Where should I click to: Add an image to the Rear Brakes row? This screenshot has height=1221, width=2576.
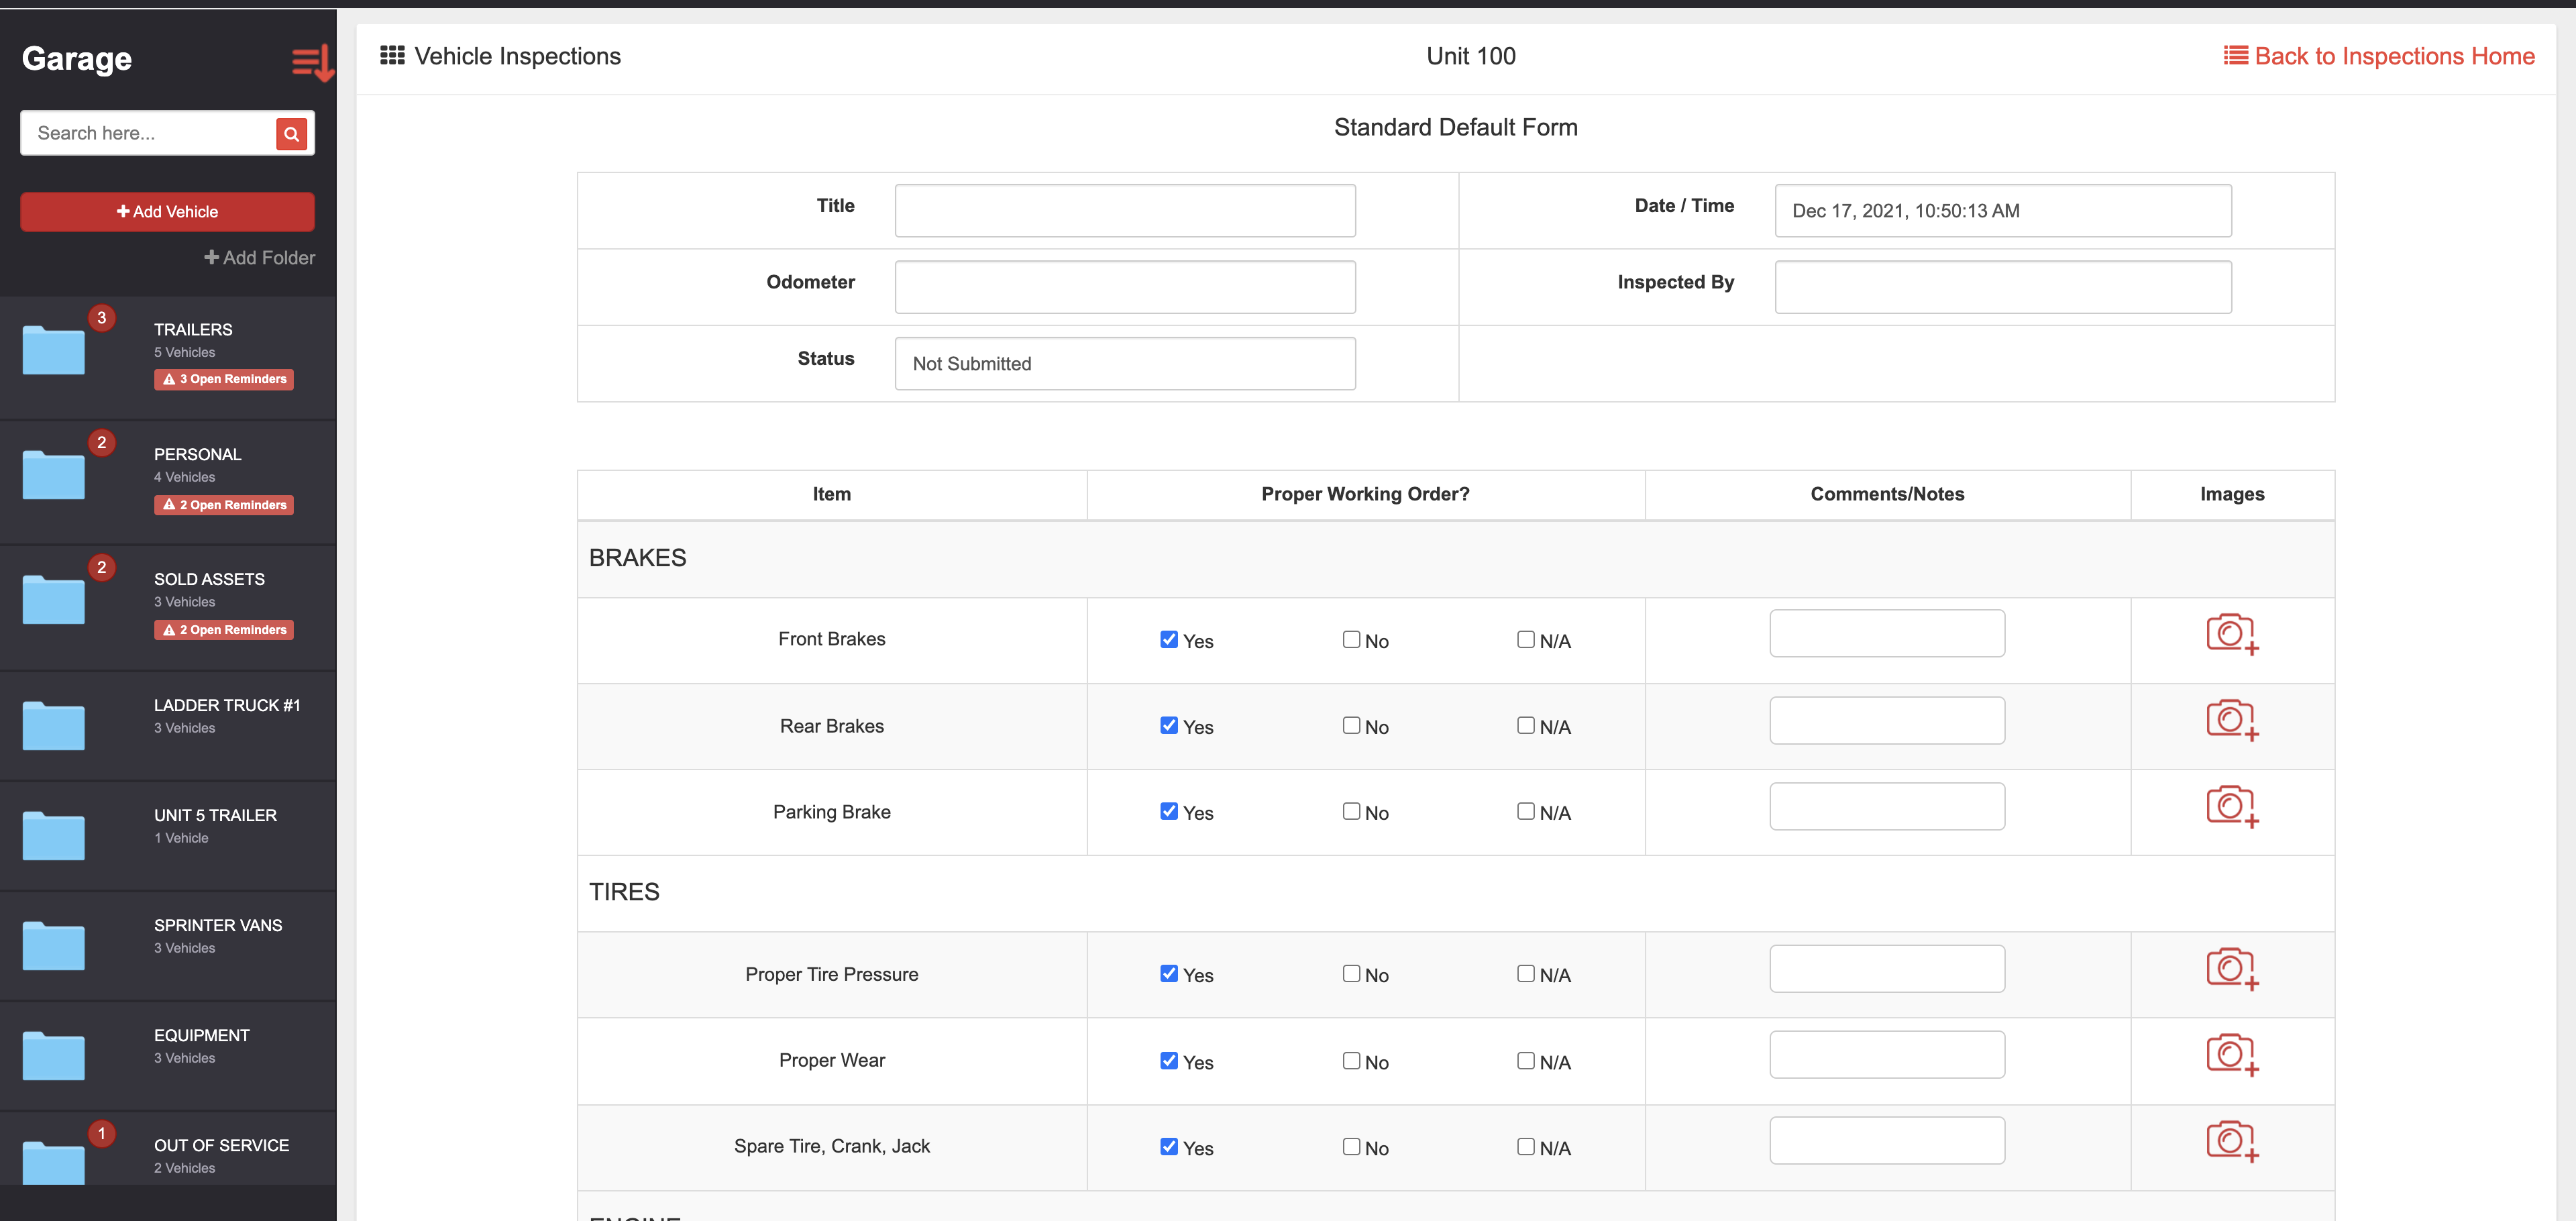coord(2231,720)
